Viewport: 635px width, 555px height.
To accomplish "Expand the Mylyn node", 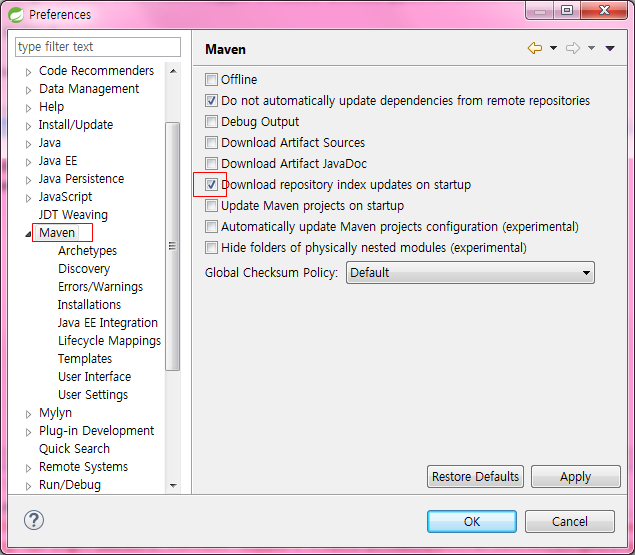I will [x=28, y=414].
